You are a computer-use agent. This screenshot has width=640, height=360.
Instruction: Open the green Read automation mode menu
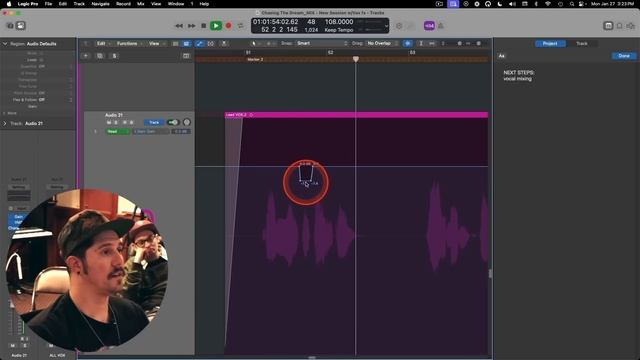pos(118,131)
